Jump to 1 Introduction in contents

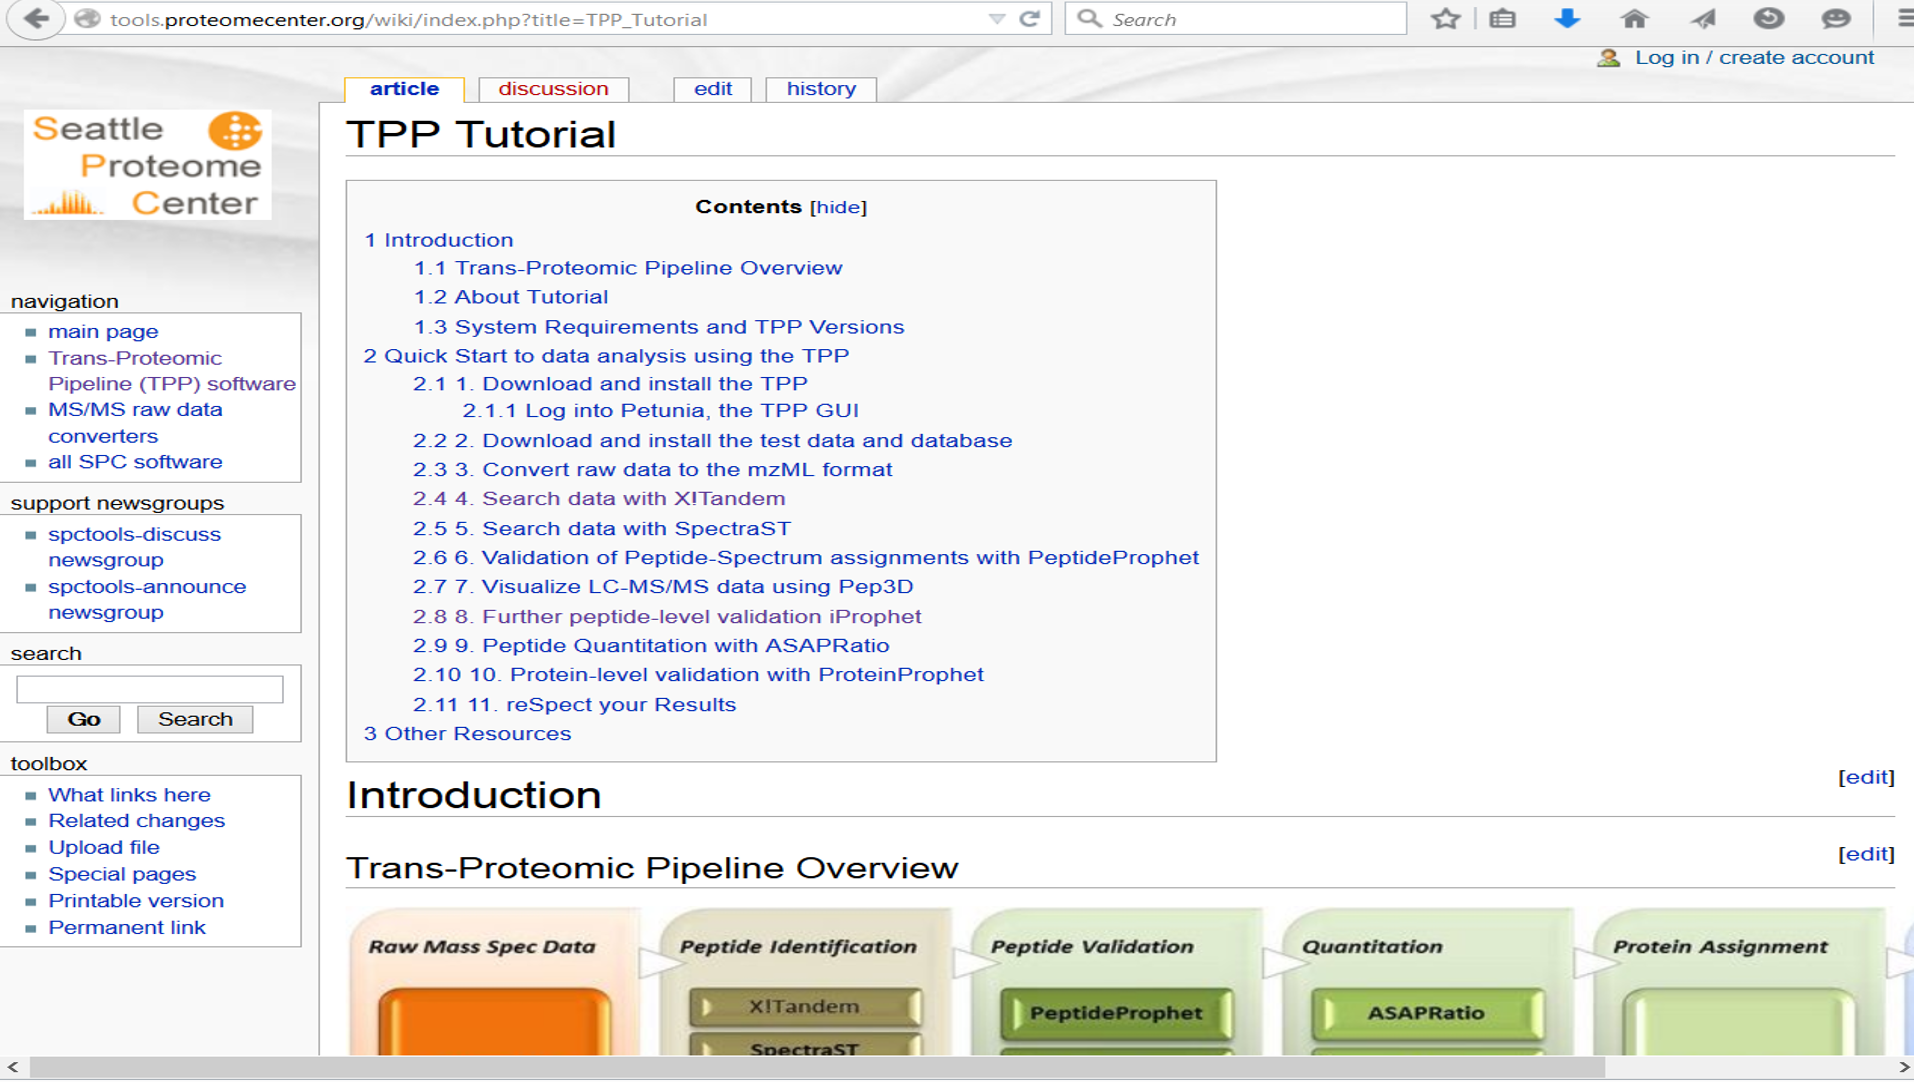[x=438, y=240]
